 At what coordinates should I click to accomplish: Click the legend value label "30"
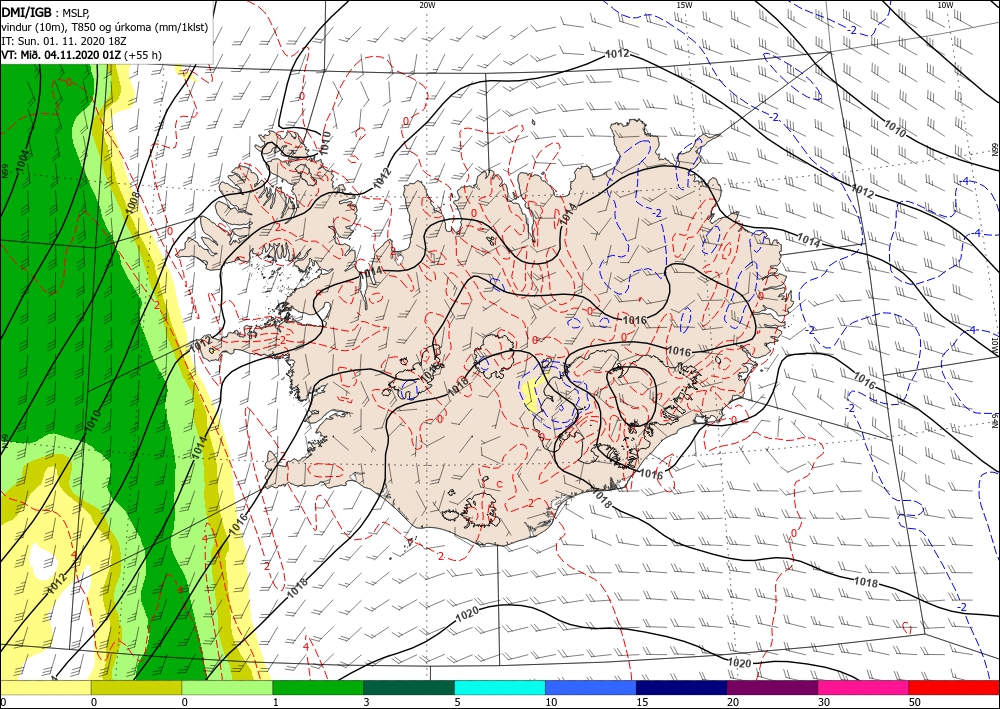pos(824,702)
